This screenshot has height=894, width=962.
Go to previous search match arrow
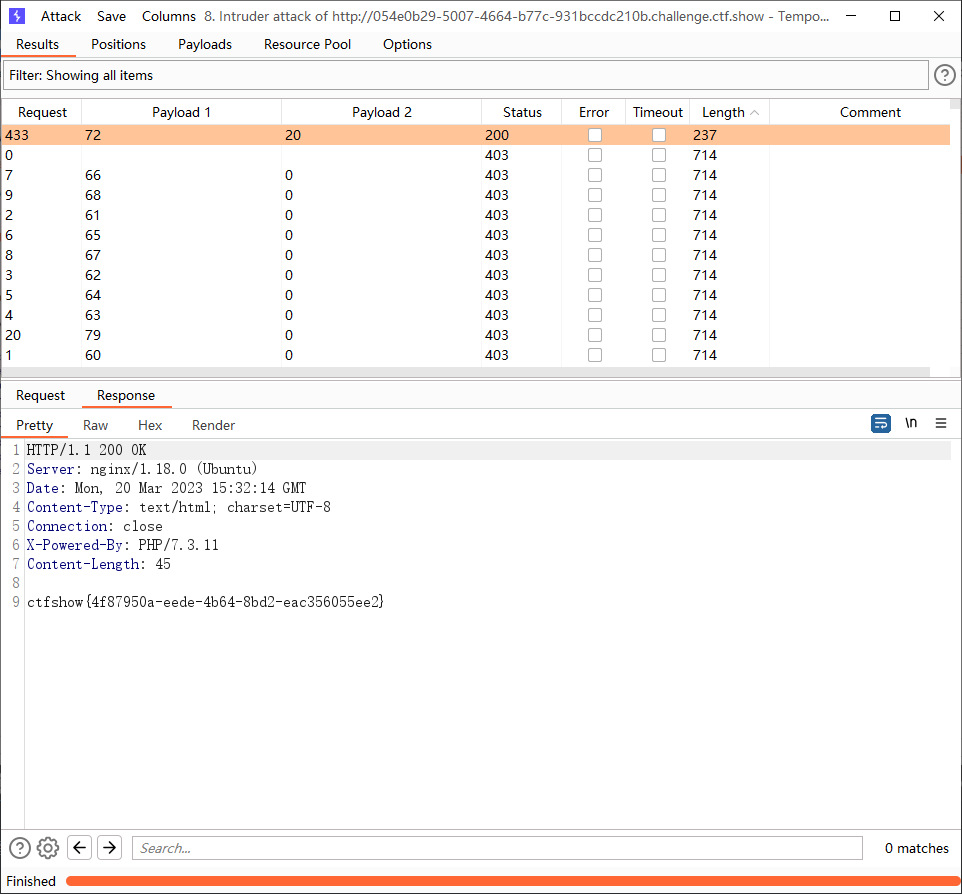(x=79, y=848)
